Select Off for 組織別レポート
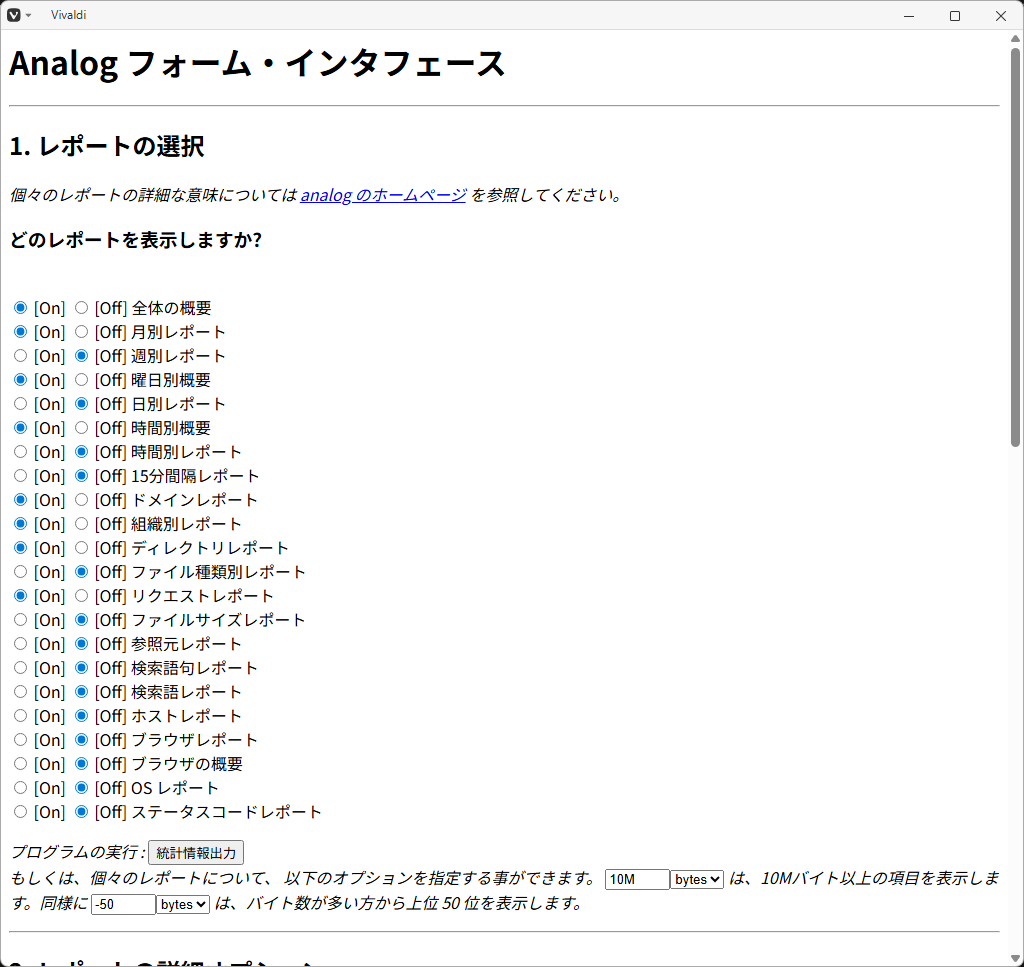This screenshot has height=967, width=1024. (81, 524)
